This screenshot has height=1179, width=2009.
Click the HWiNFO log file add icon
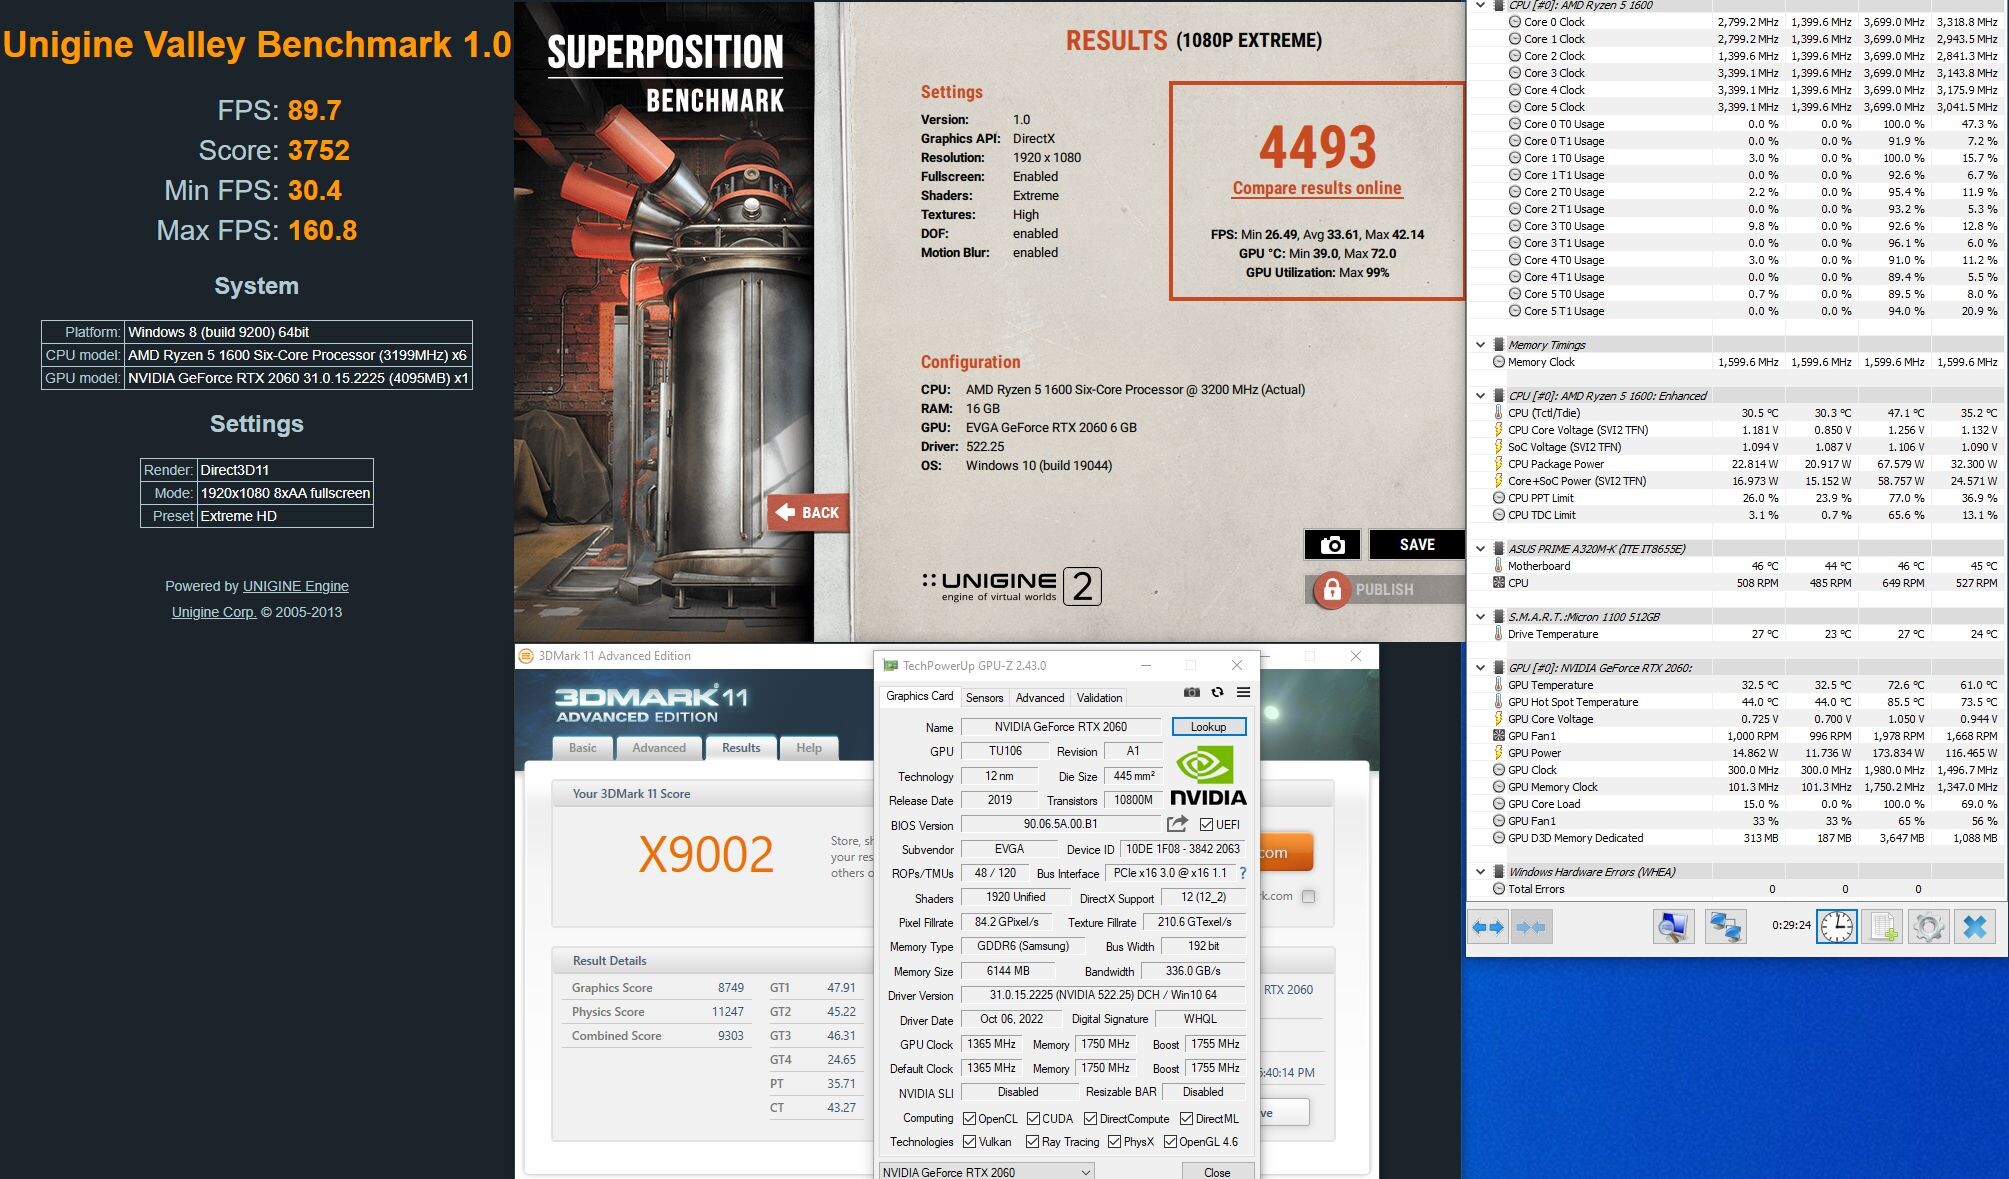pyautogui.click(x=1884, y=927)
